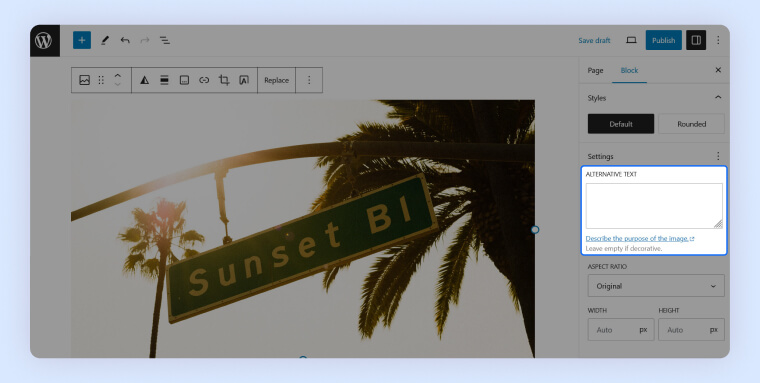Screen dimensions: 760x383
Task: Add a caption to the image
Action: (184, 80)
